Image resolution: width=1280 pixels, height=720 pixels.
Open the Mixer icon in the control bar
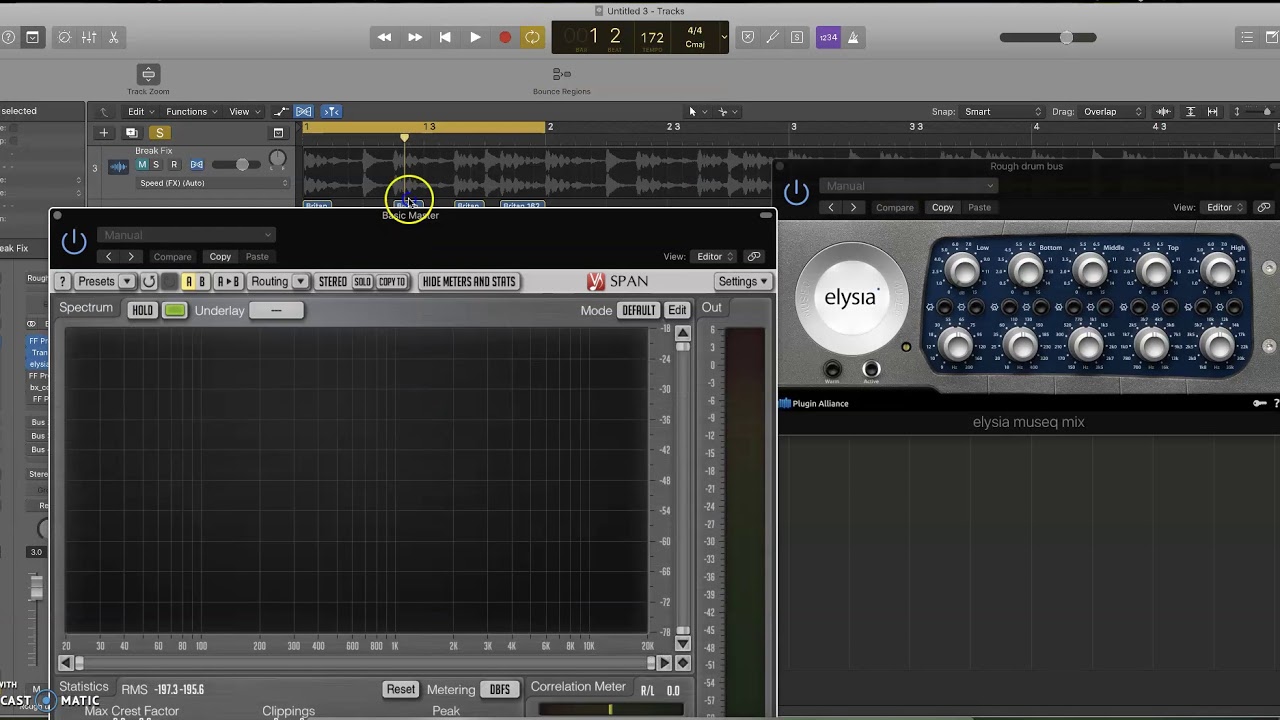coord(89,37)
